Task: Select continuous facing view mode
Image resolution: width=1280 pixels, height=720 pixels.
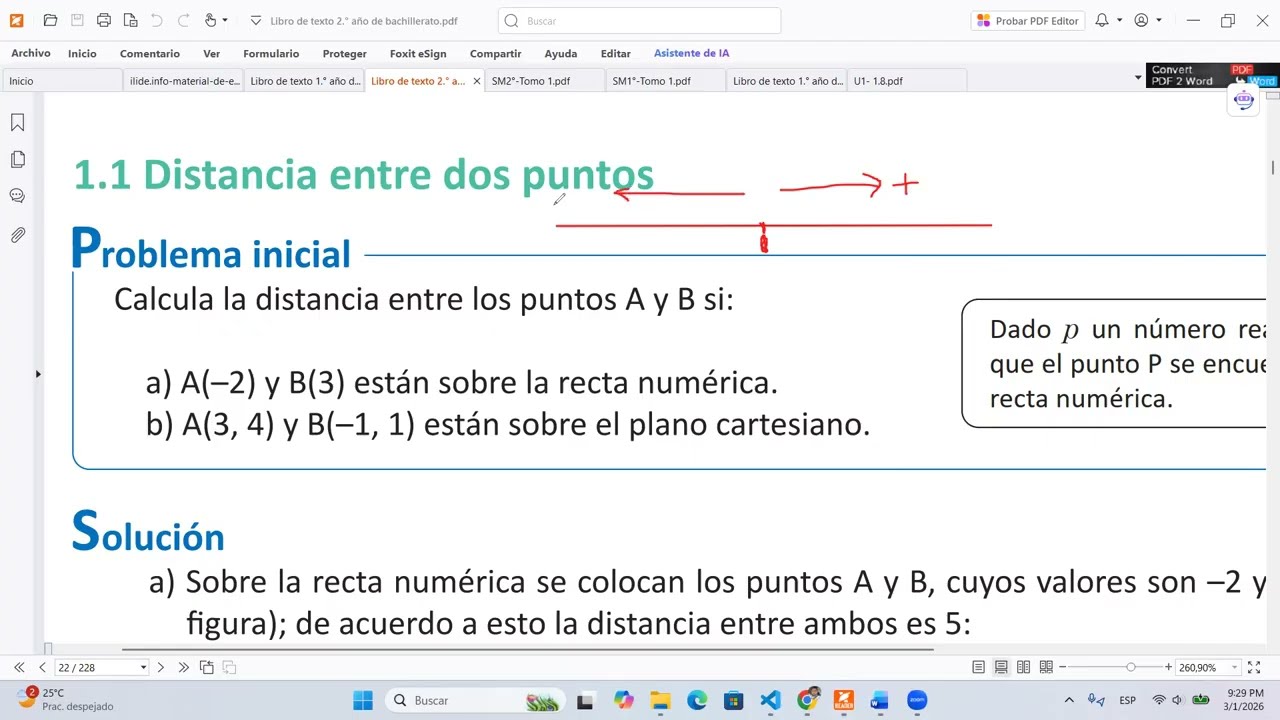Action: tap(1046, 667)
